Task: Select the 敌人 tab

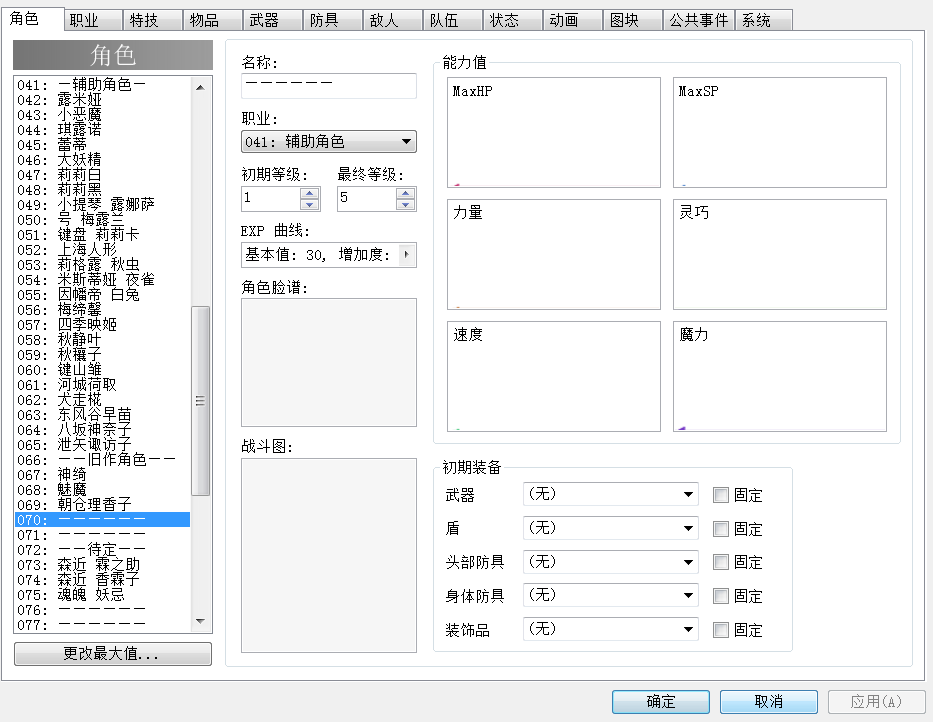Action: coord(393,20)
